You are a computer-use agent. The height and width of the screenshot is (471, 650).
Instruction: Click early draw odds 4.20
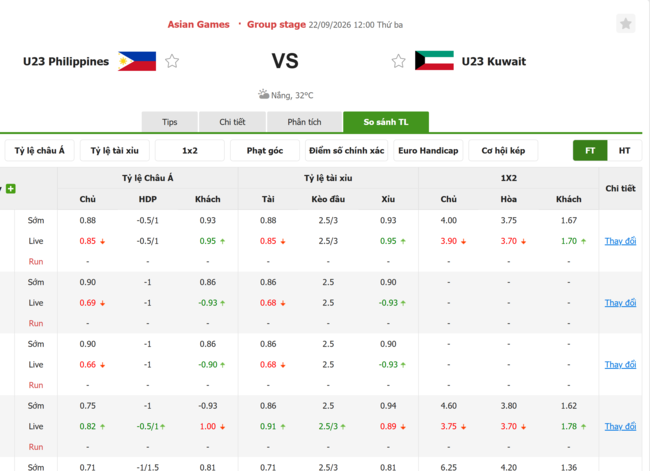click(509, 467)
